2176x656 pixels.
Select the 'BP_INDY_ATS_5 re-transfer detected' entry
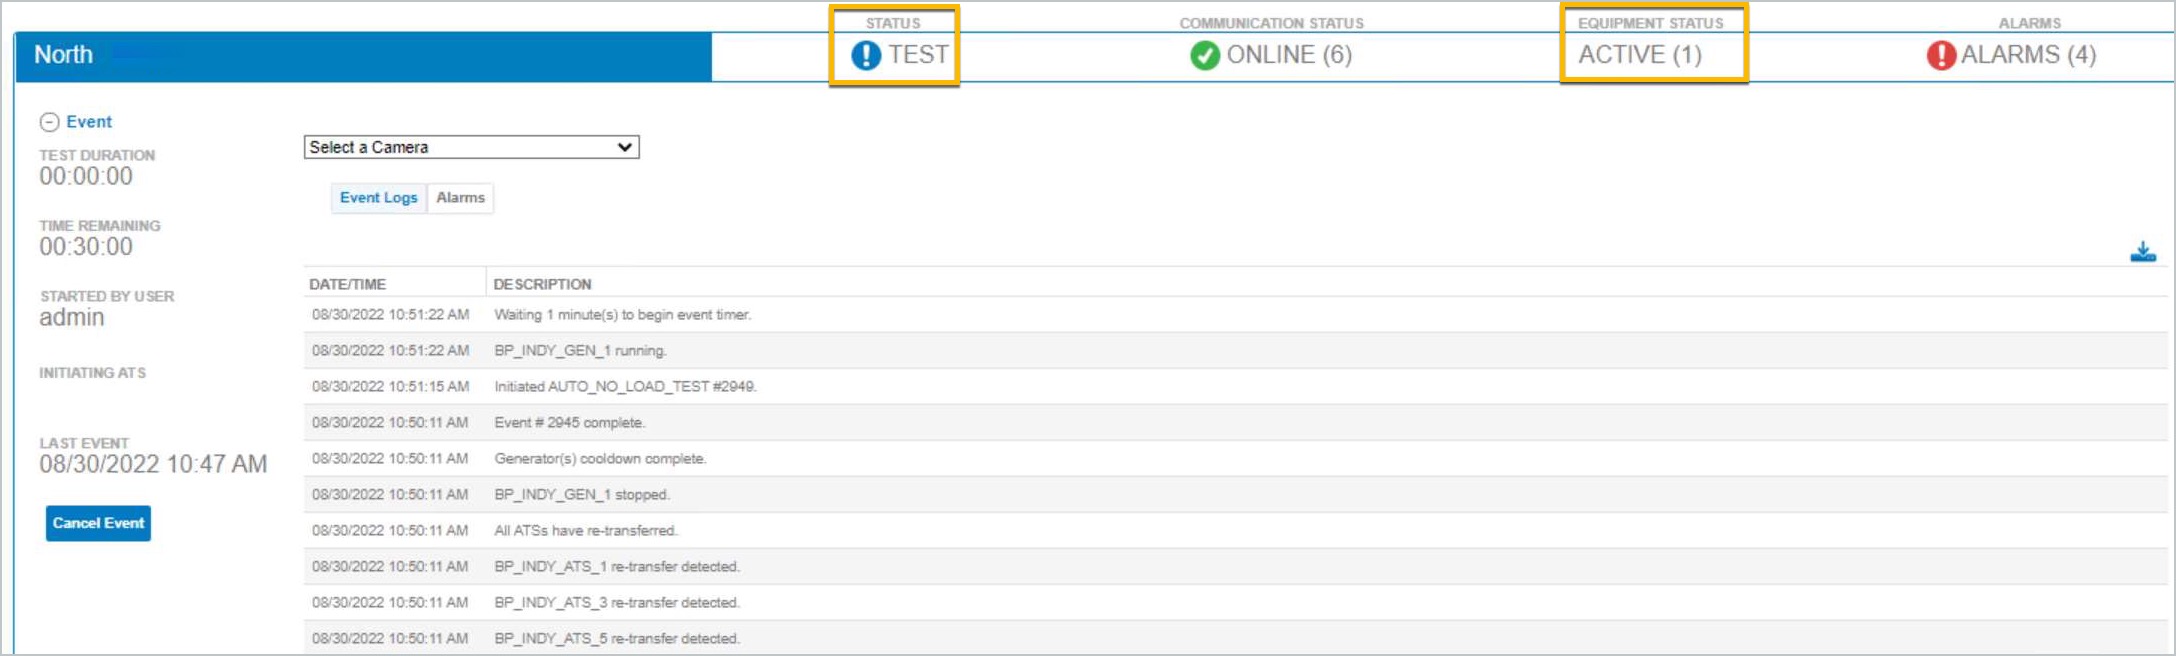coord(1236,638)
